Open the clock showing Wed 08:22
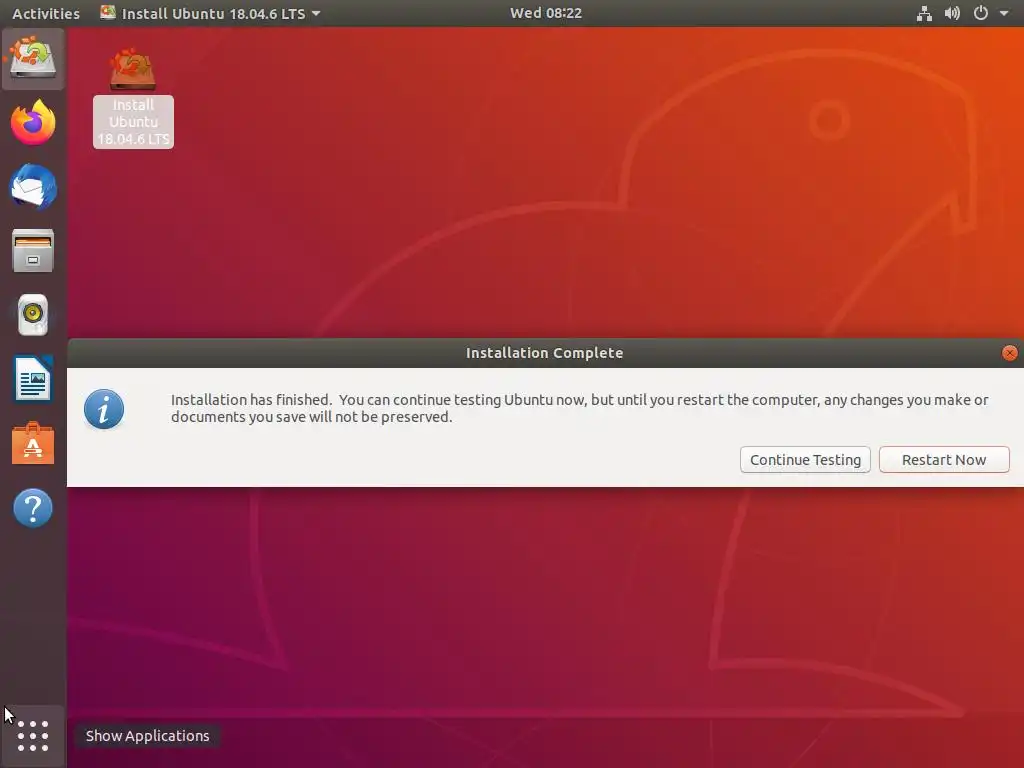 [546, 13]
